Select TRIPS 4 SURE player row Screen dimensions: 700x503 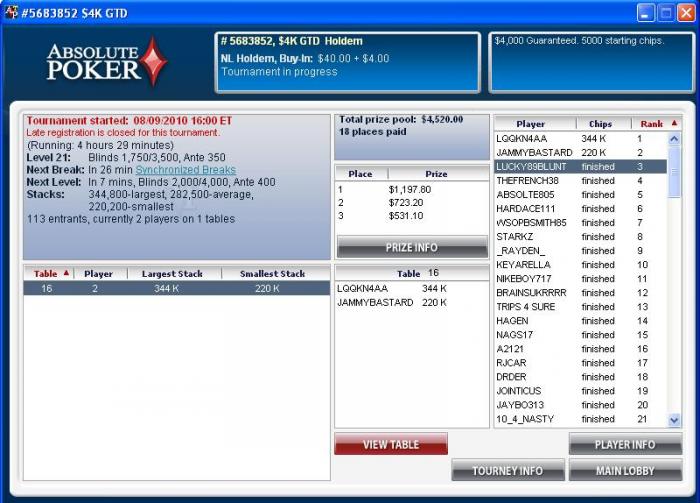point(581,307)
